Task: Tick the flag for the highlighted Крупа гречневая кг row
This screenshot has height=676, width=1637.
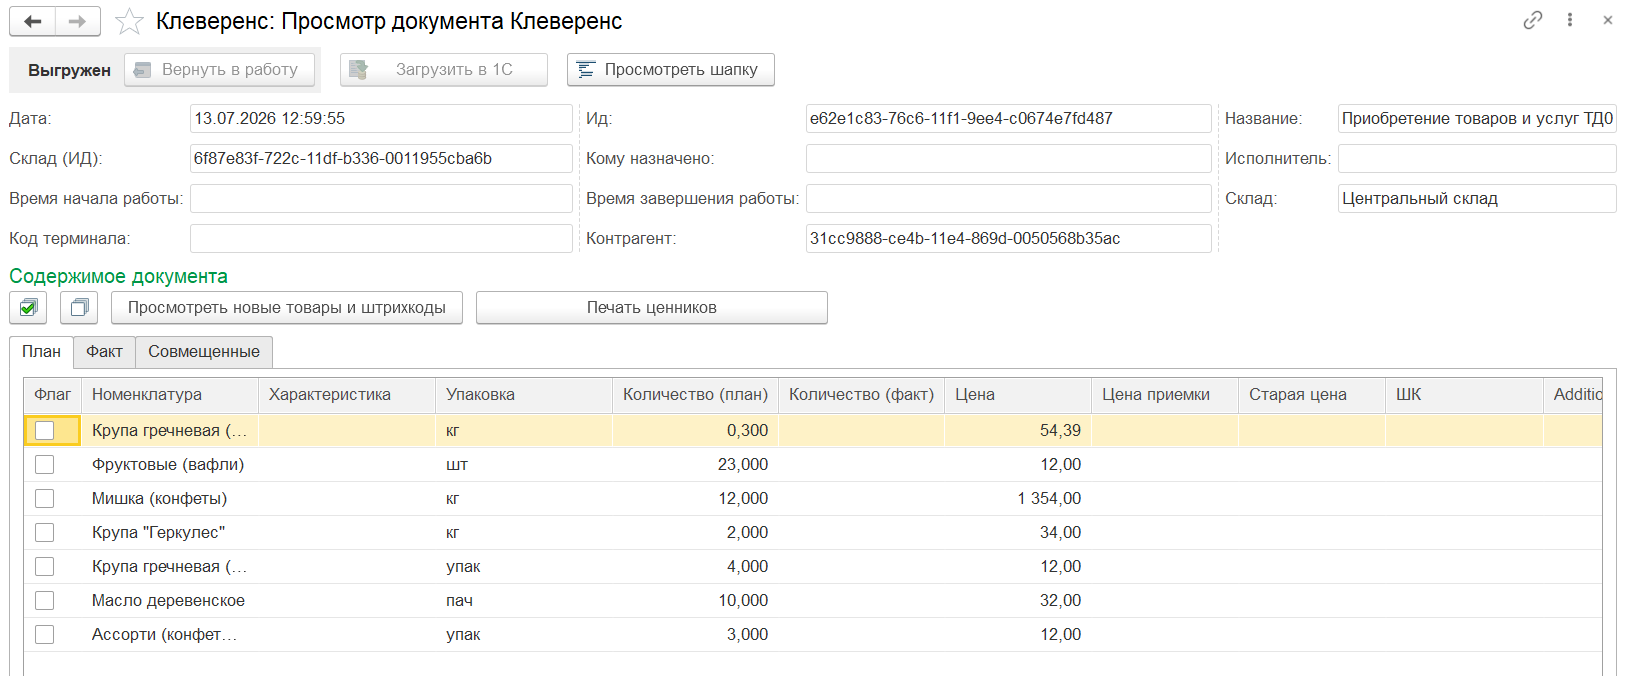Action: [x=44, y=431]
